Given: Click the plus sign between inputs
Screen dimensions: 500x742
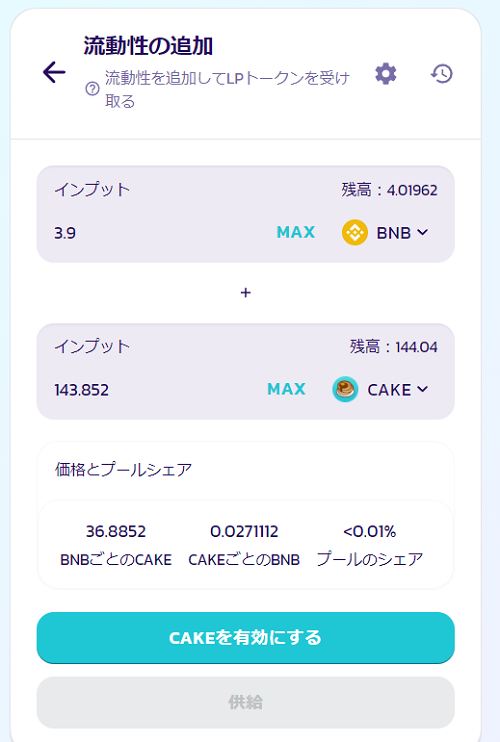Looking at the screenshot, I should click(246, 293).
